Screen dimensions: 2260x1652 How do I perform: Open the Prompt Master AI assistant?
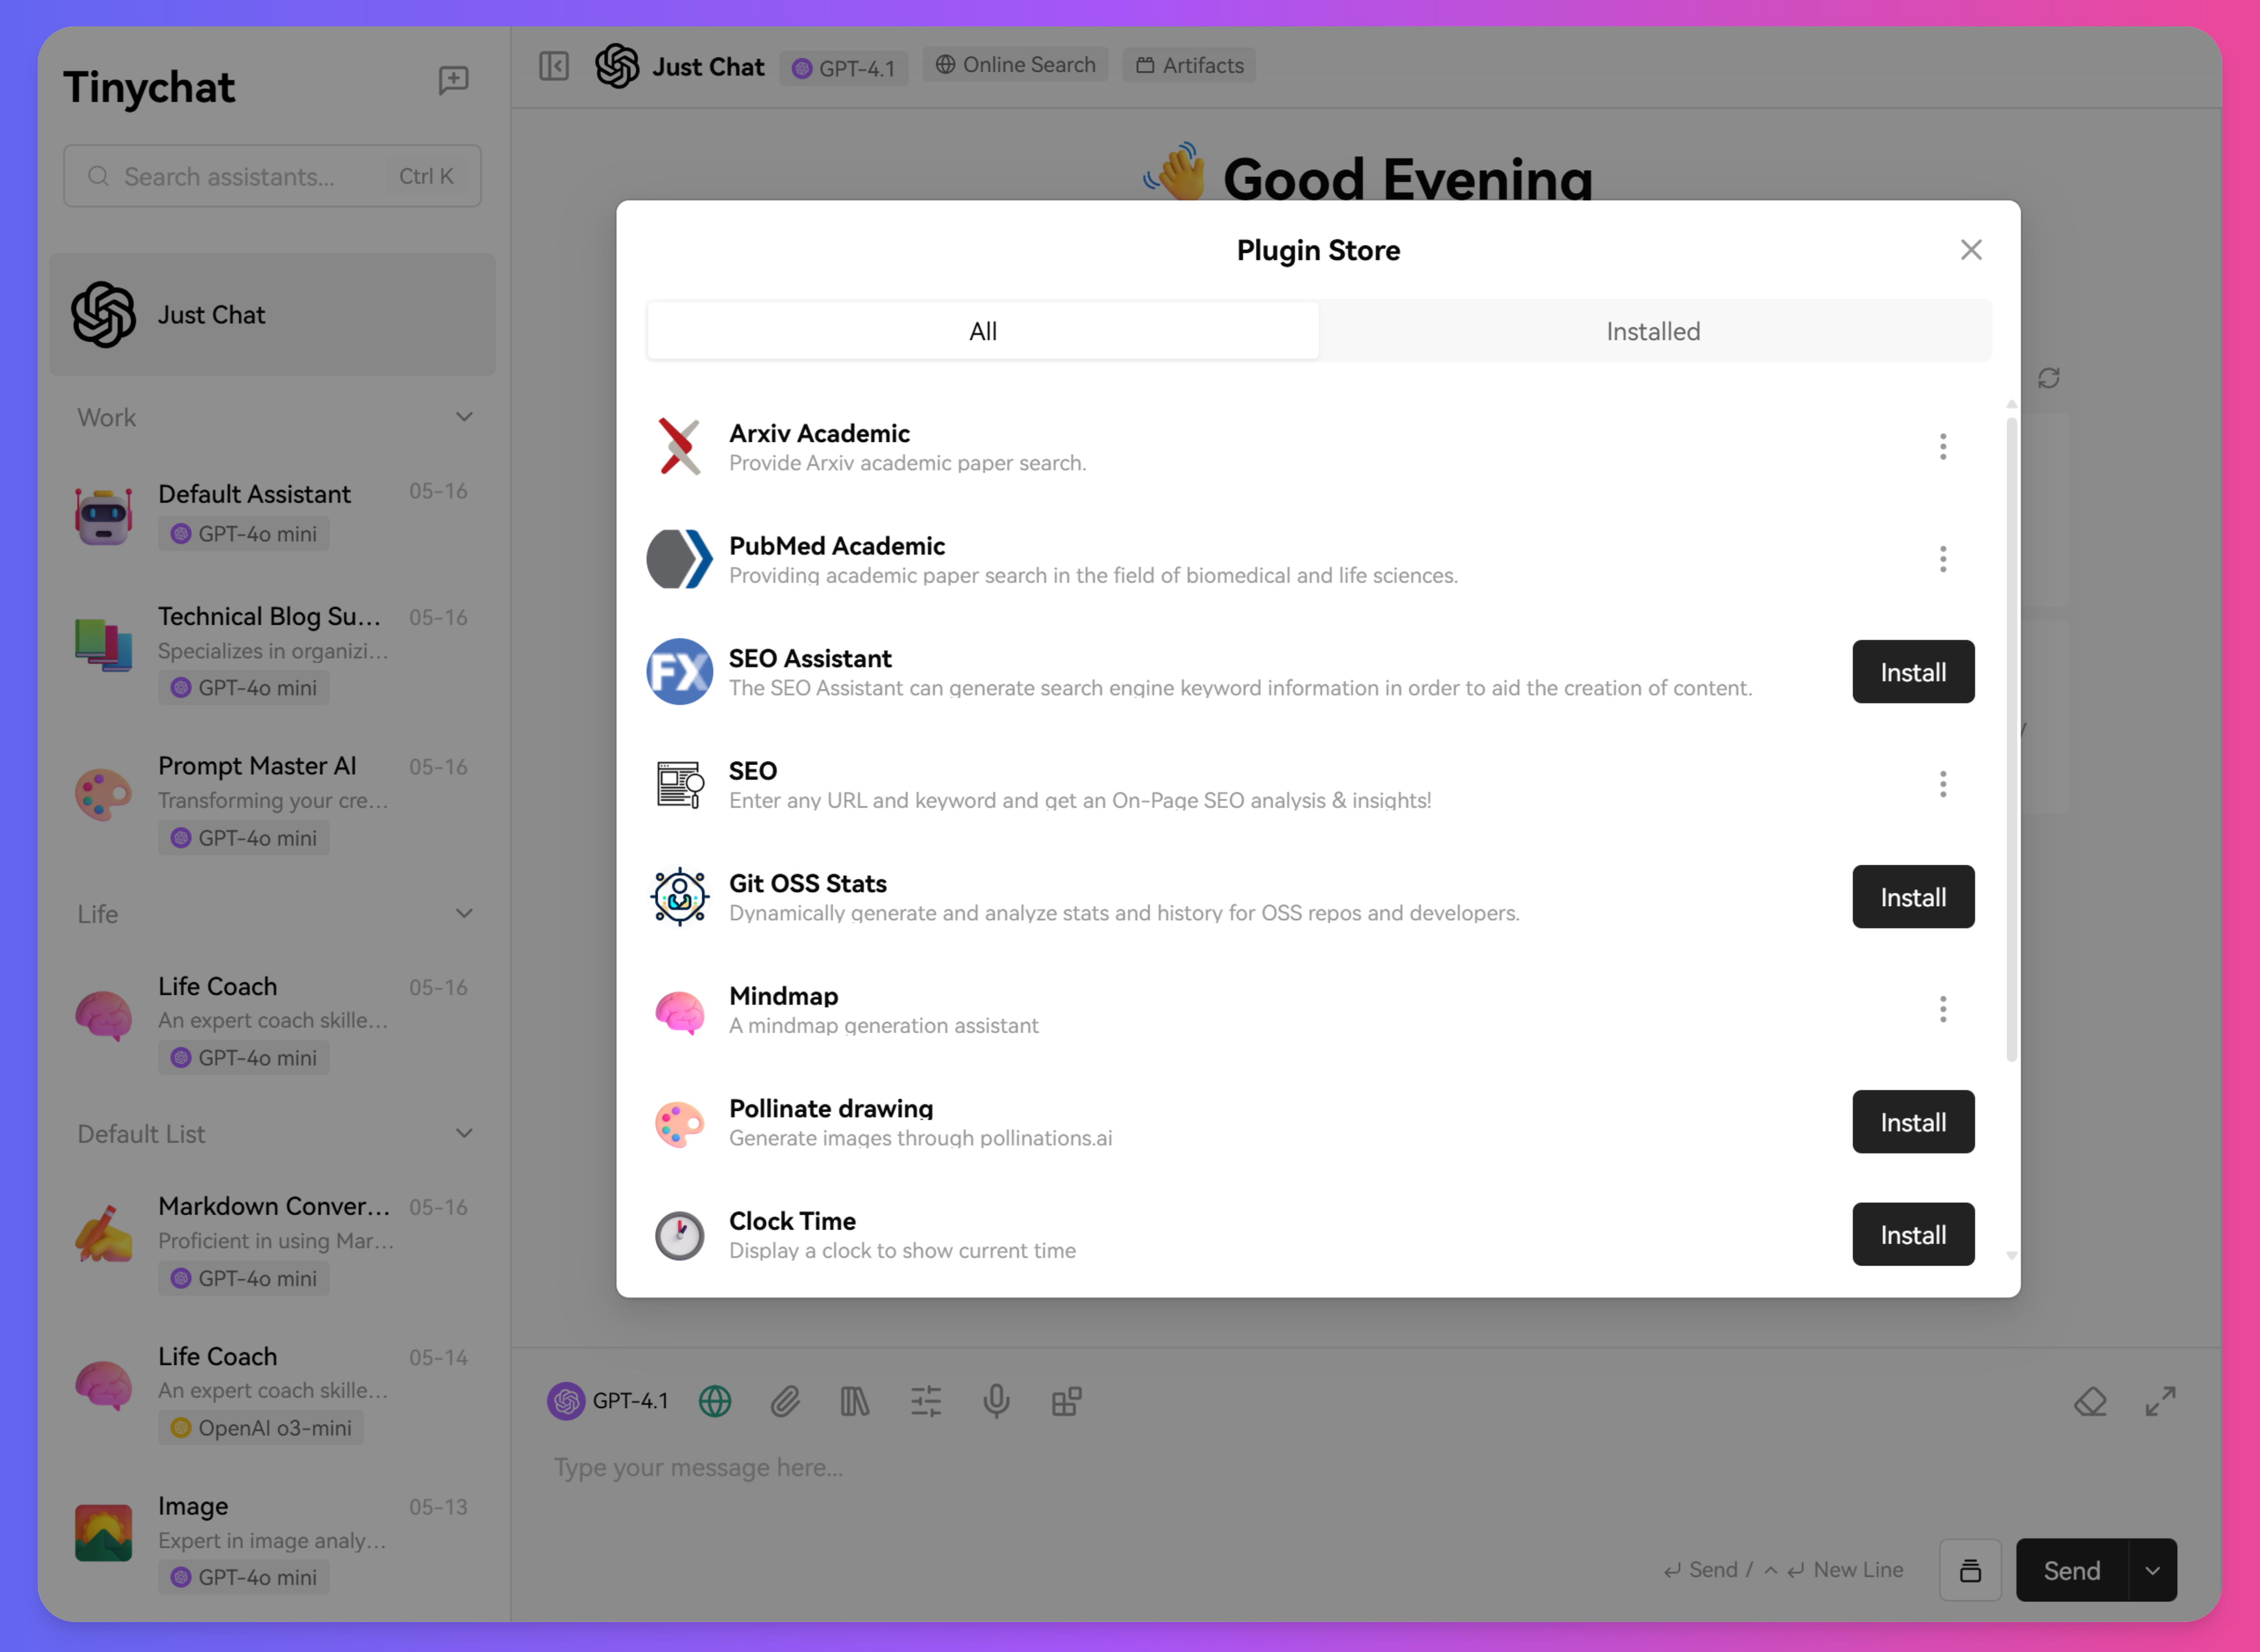[272, 802]
